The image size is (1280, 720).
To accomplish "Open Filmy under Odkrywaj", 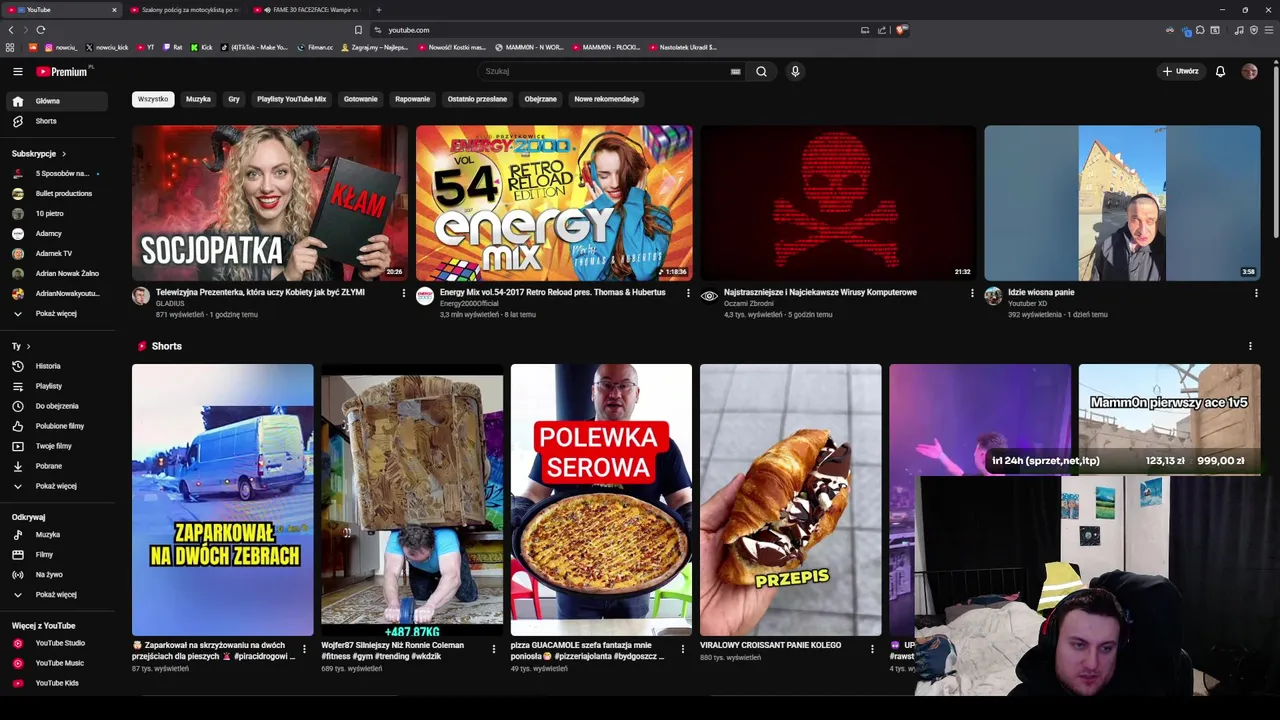I will click(x=56, y=555).
